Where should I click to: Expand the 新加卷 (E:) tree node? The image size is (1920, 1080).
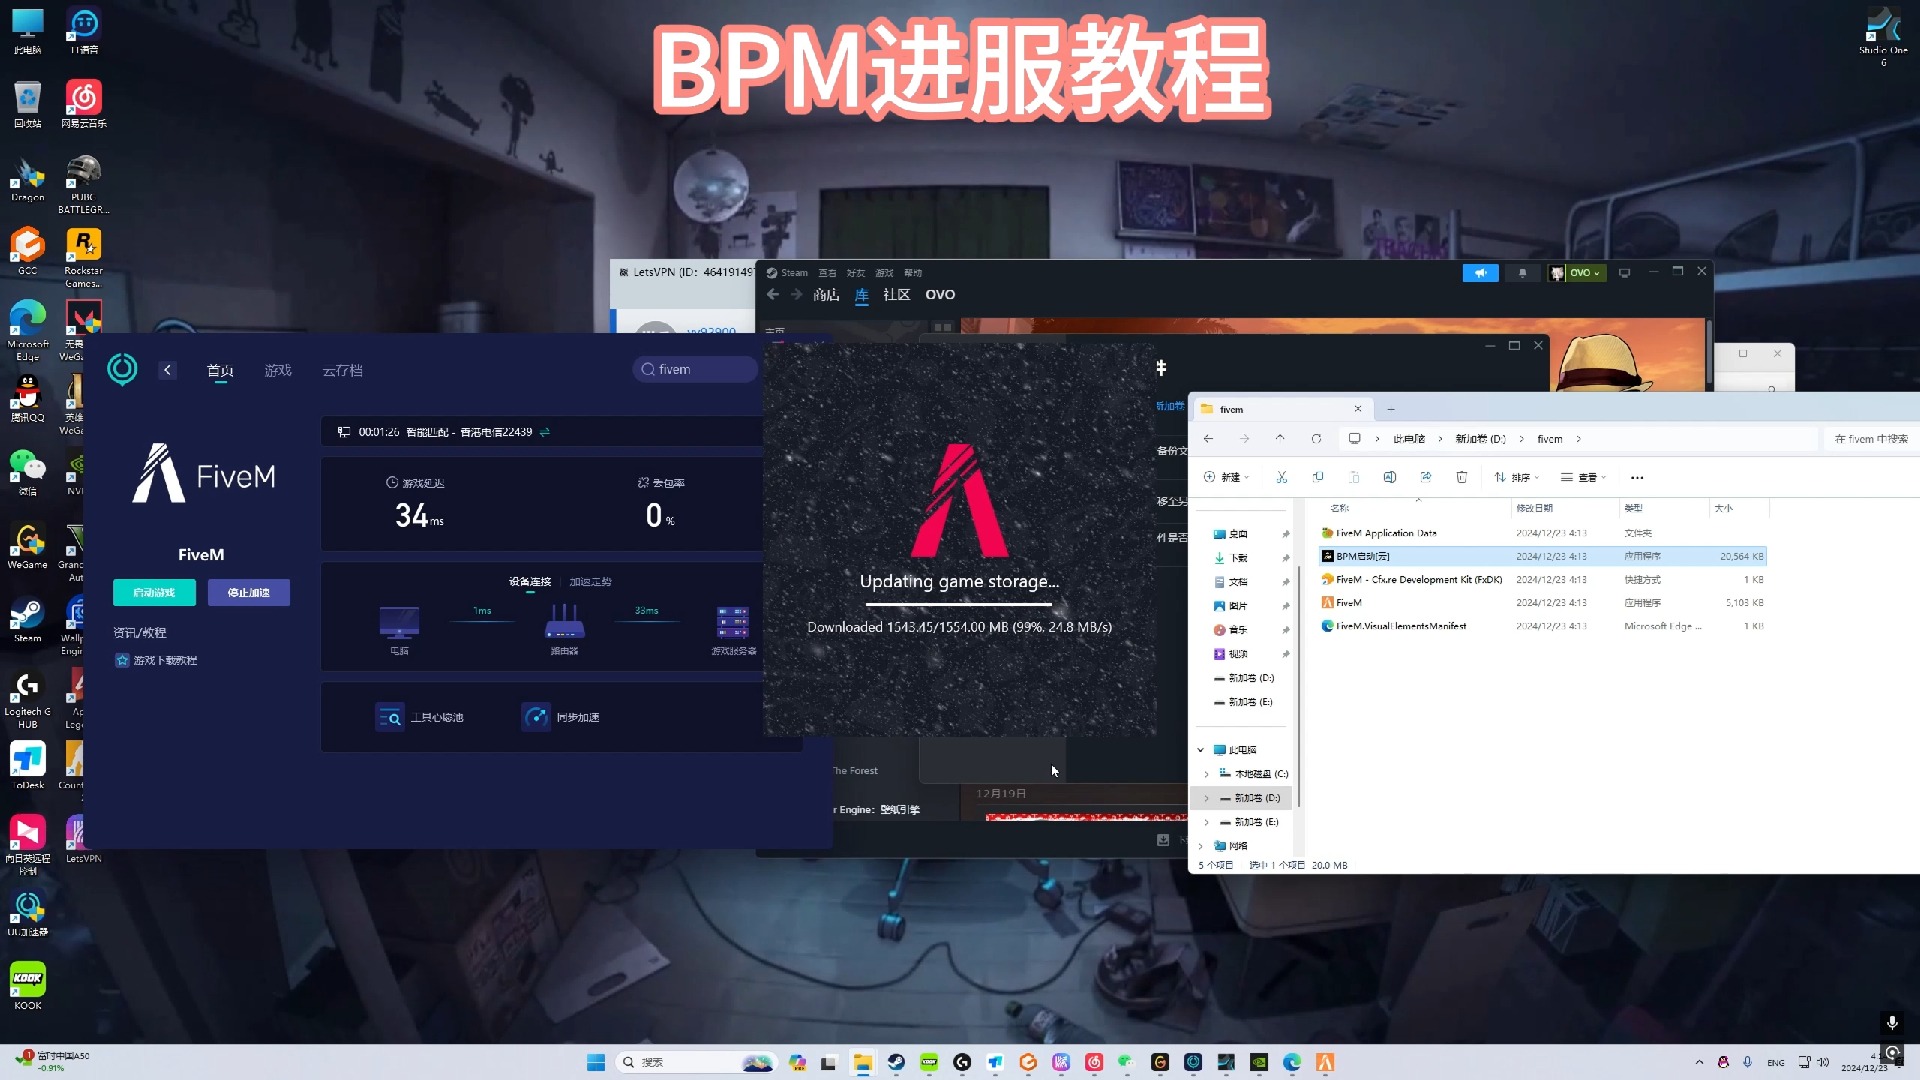click(x=1206, y=822)
